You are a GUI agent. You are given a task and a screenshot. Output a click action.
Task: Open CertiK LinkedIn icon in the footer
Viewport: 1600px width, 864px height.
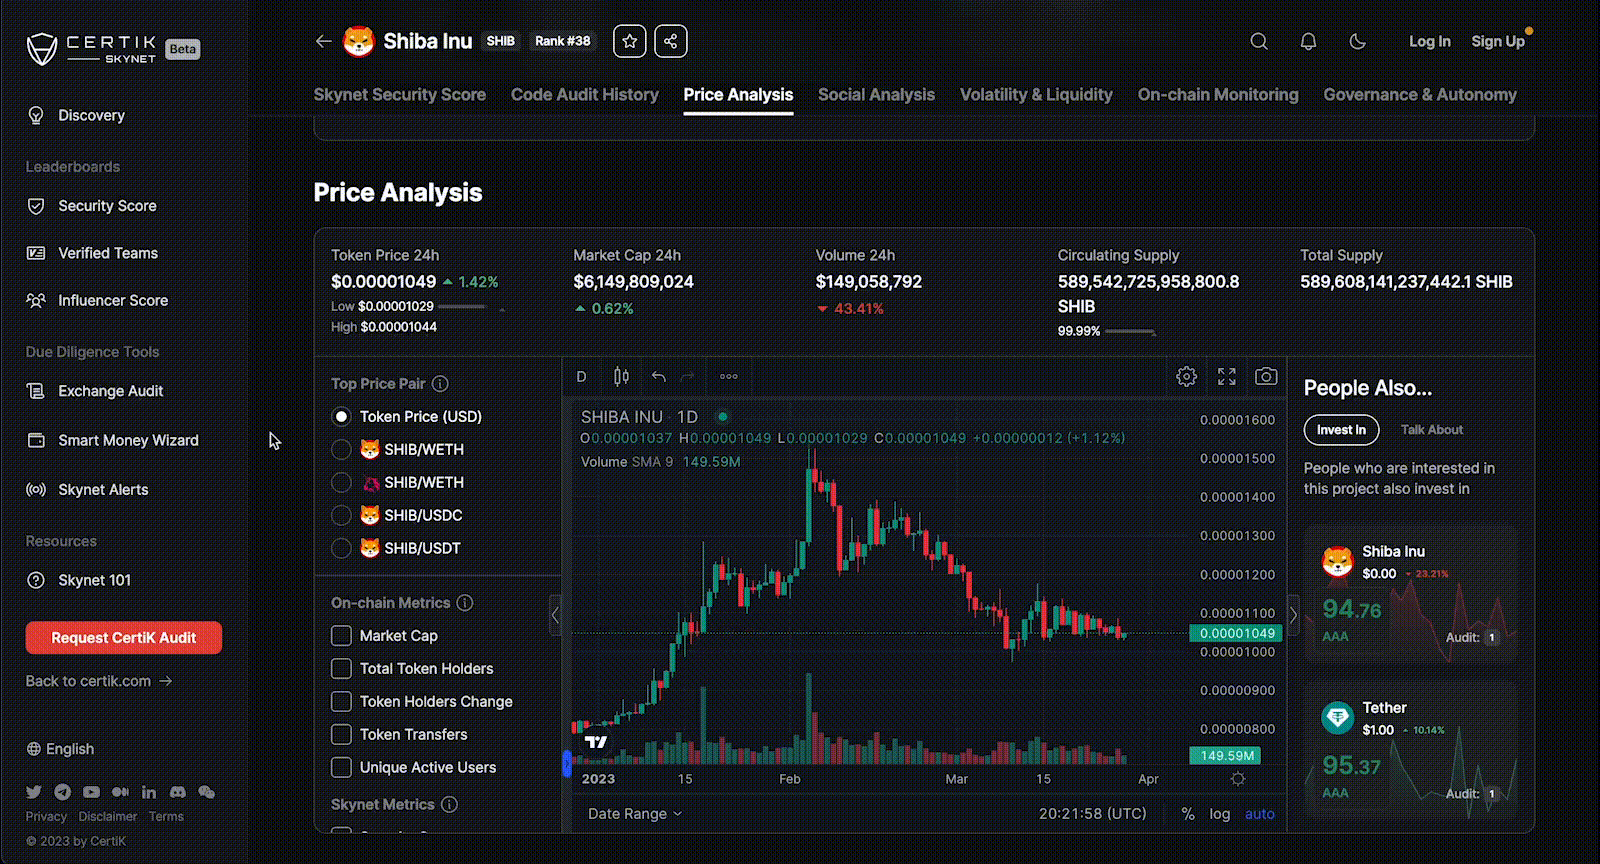click(149, 791)
